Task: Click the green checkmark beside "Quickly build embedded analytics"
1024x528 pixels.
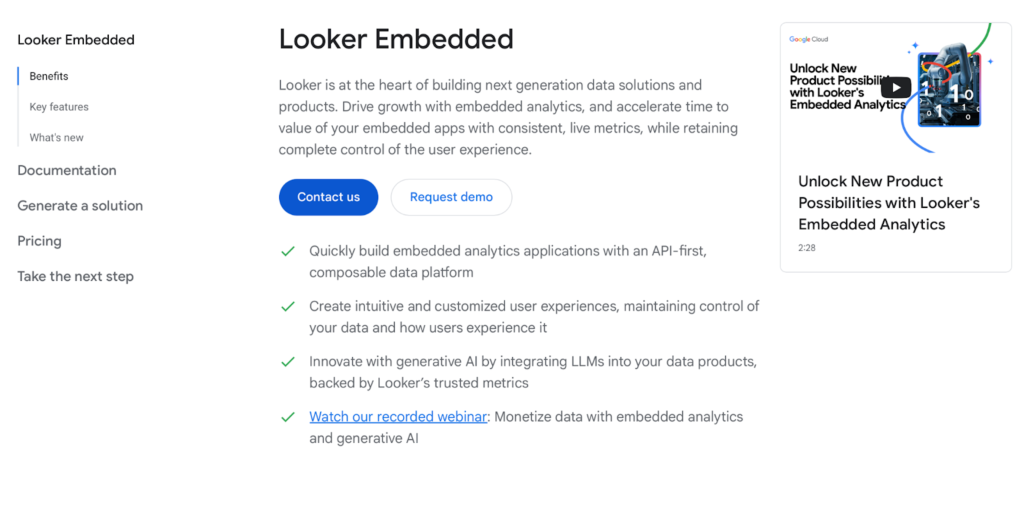Action: coord(288,251)
